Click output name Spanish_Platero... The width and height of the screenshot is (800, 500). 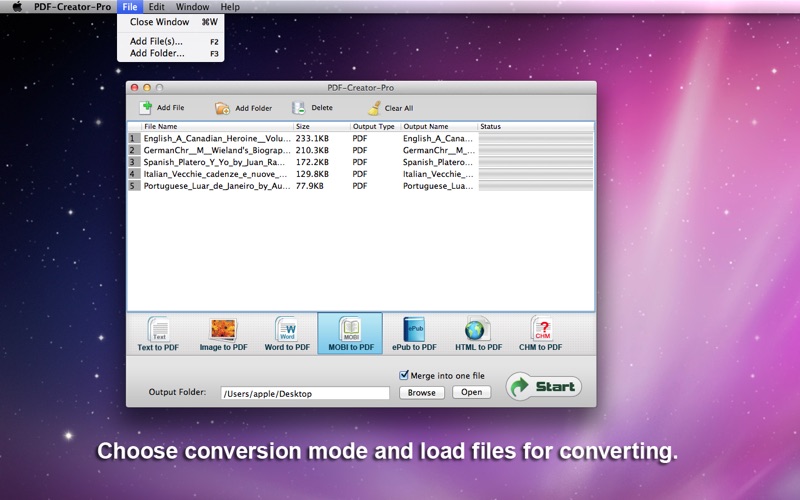click(438, 162)
